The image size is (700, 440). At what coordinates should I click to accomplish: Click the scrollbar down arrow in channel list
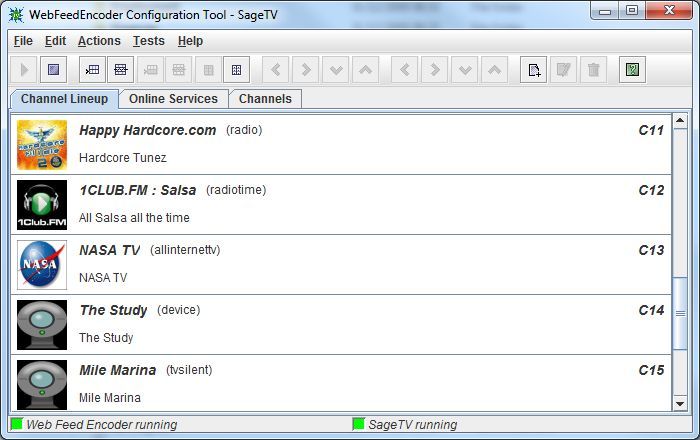coord(681,404)
